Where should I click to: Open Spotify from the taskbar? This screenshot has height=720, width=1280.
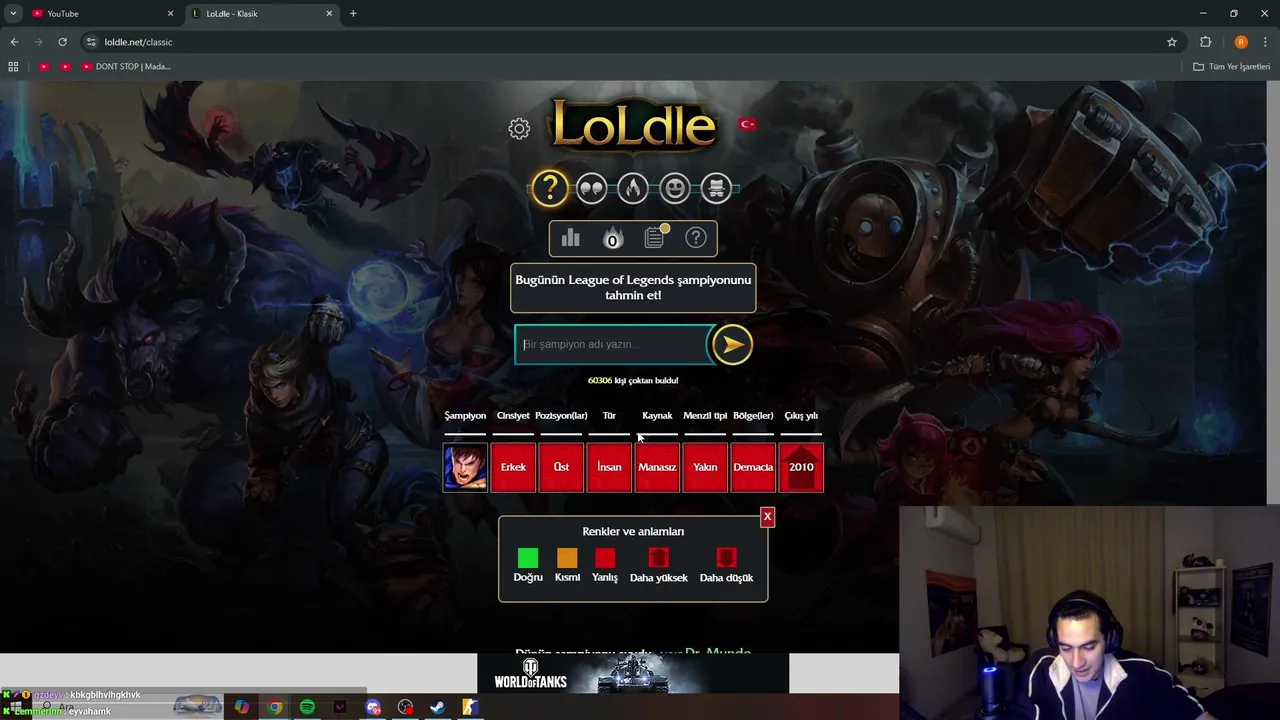[x=307, y=707]
